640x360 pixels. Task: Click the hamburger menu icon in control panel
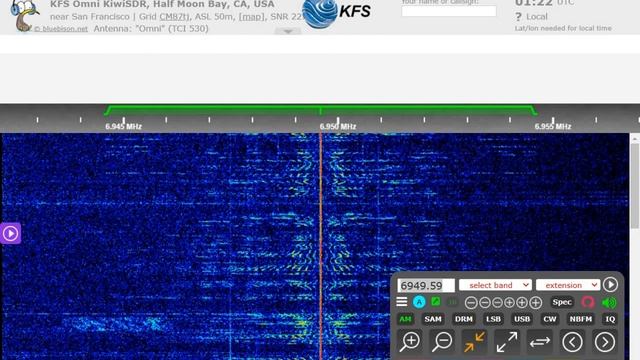402,302
